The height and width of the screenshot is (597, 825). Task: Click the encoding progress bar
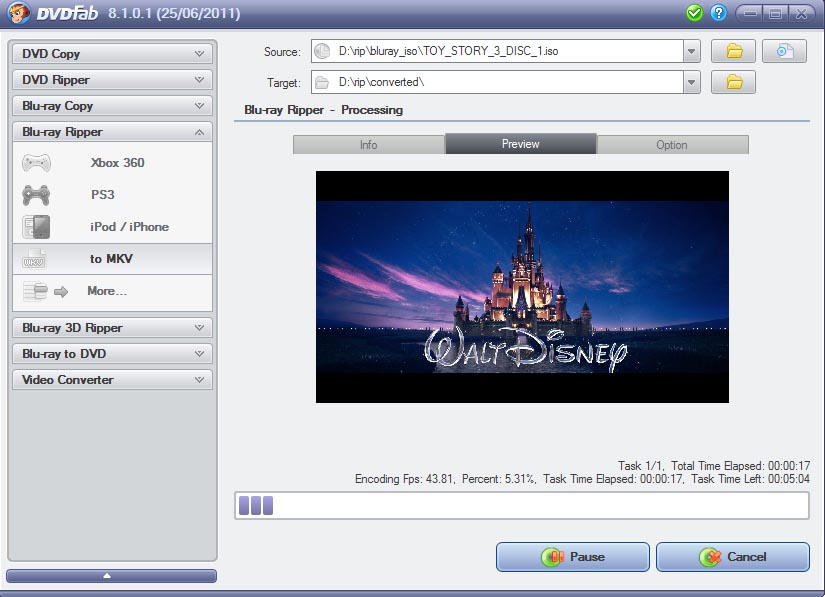click(x=521, y=506)
